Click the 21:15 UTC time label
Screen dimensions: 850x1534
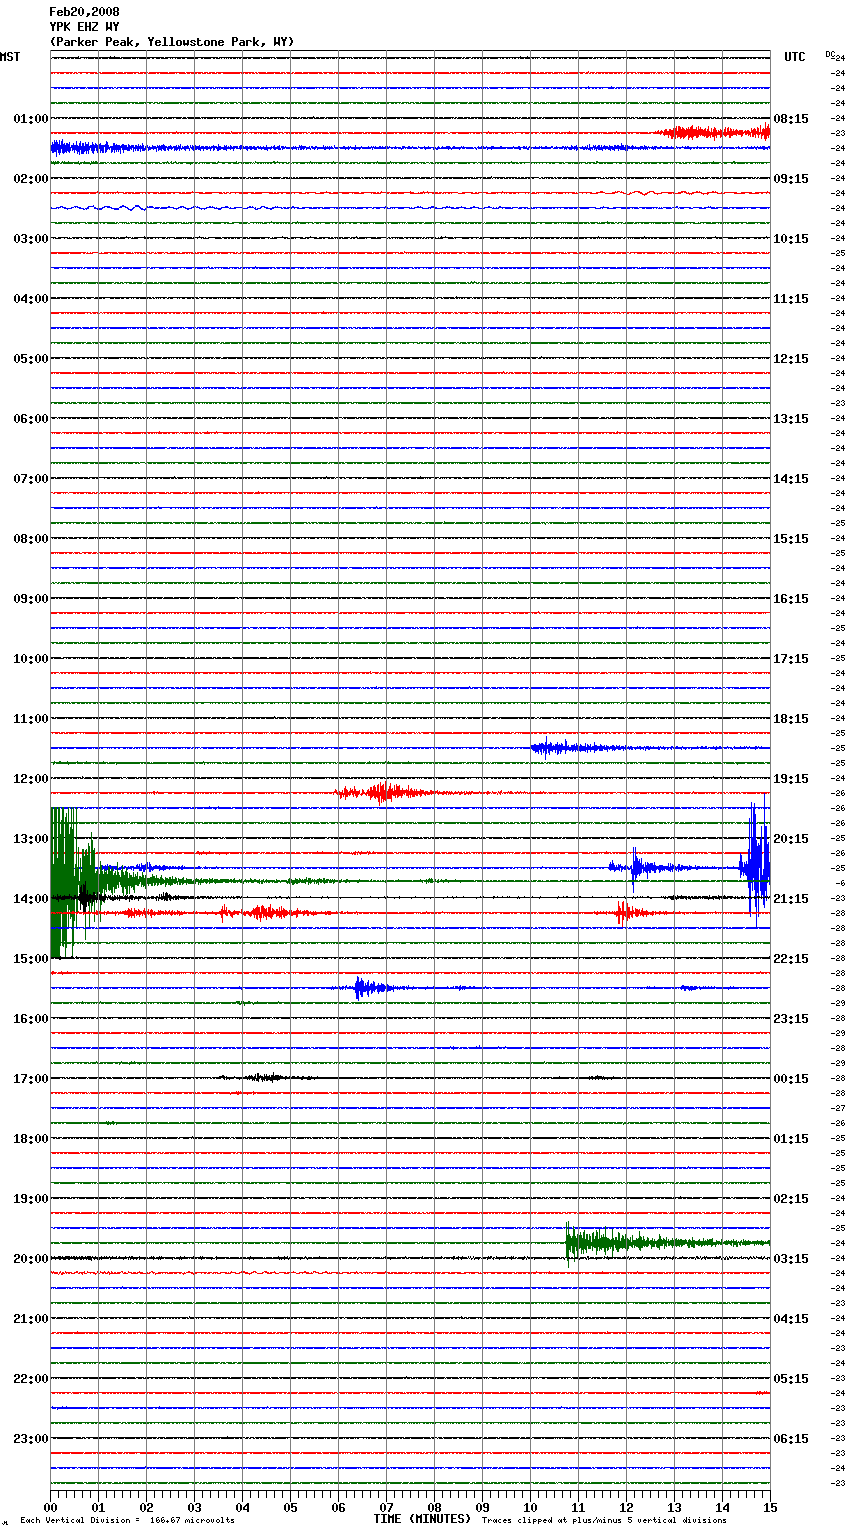click(791, 899)
